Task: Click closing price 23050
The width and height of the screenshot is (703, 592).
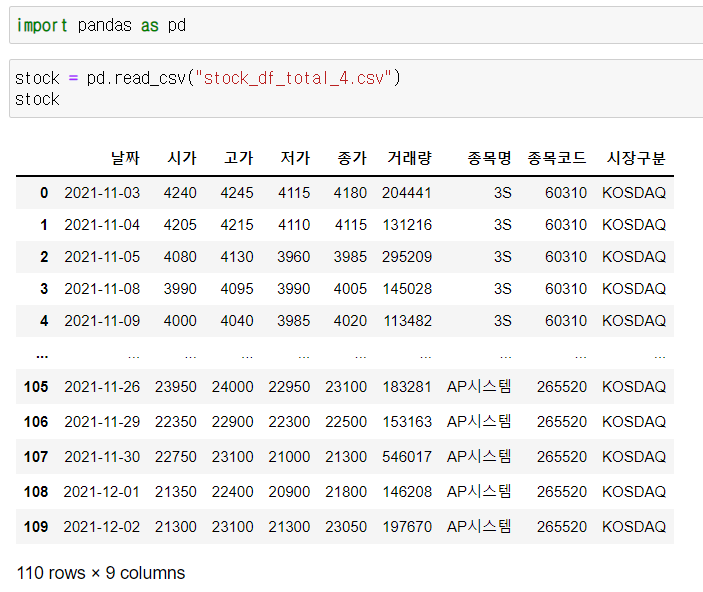Action: pos(346,527)
